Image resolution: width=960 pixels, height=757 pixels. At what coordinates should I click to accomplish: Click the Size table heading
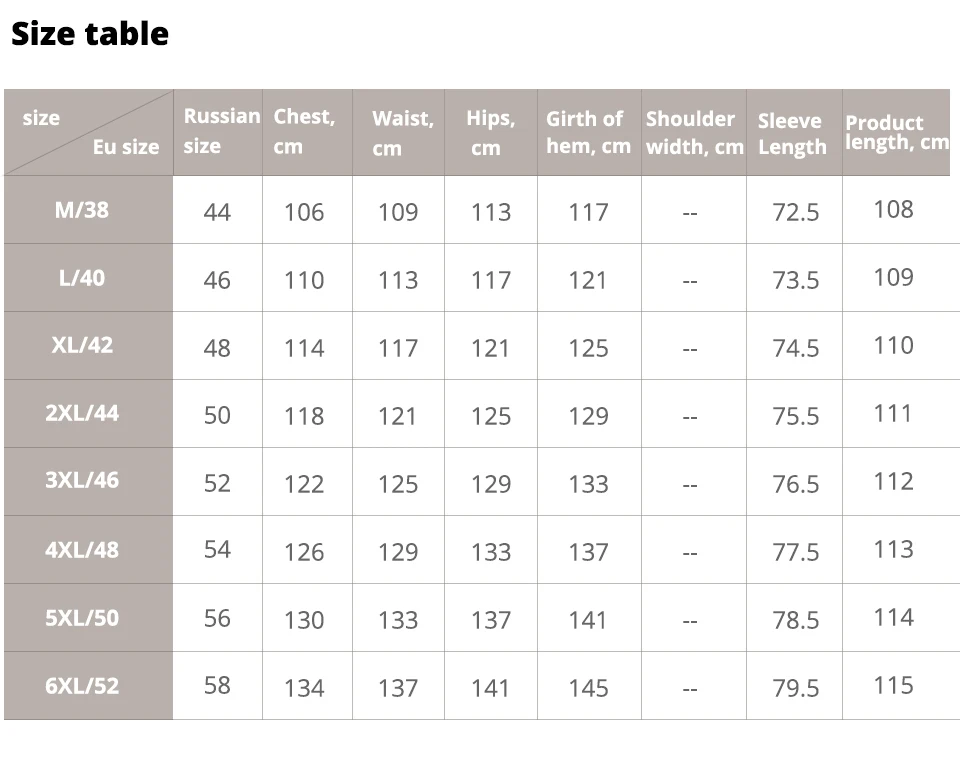click(90, 34)
